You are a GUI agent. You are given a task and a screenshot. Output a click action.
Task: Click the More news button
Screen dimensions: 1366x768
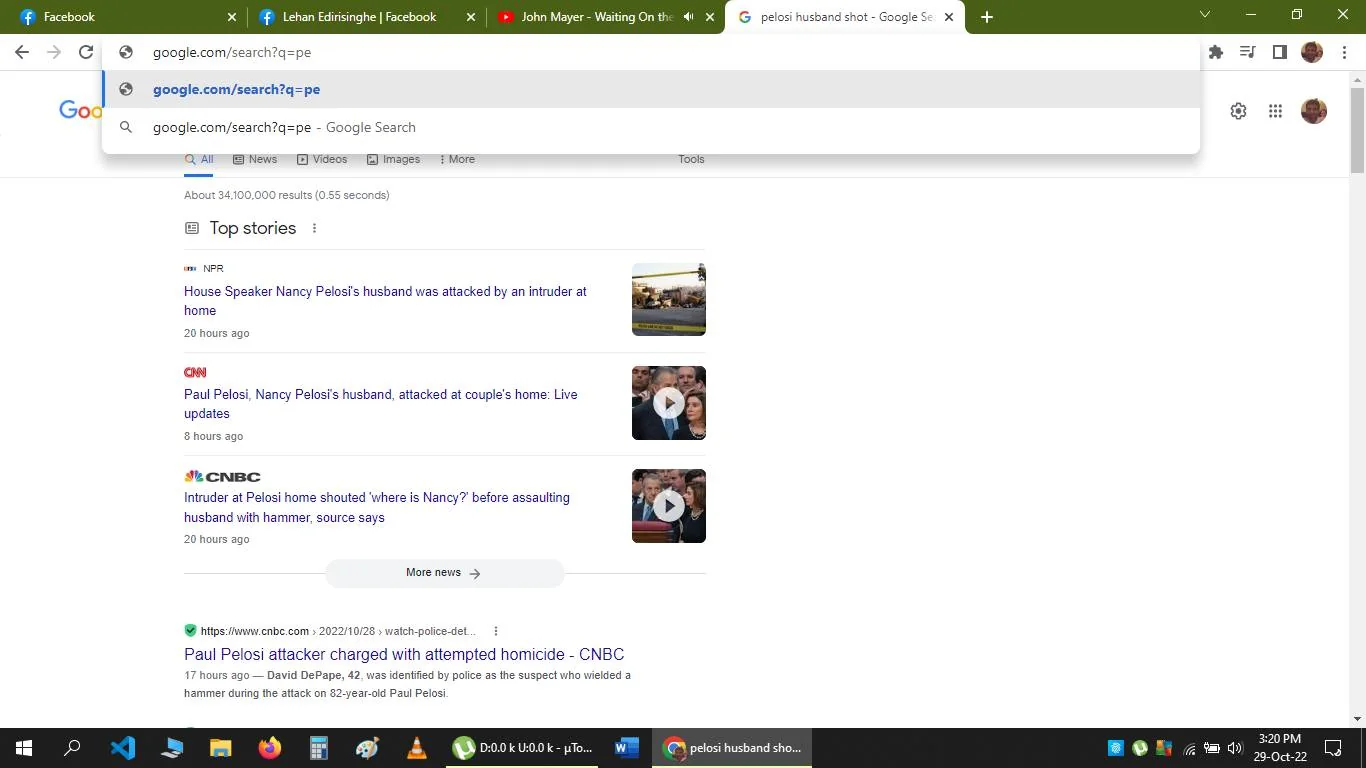pyautogui.click(x=444, y=573)
